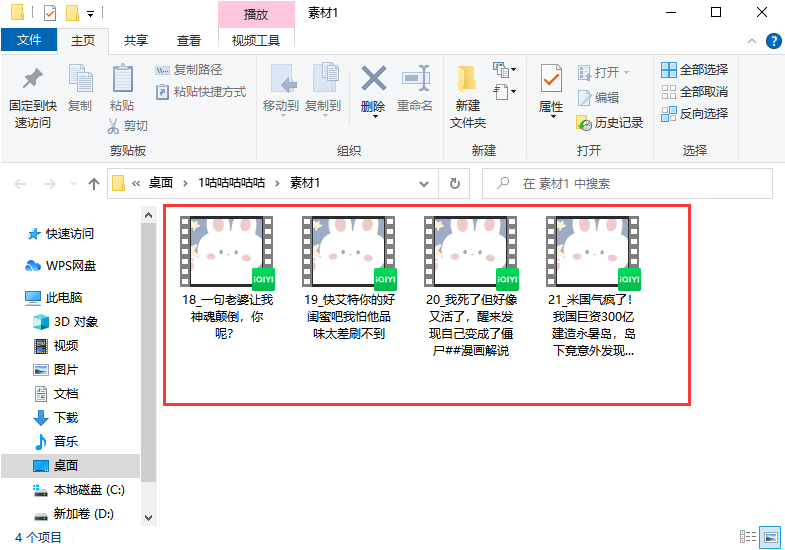The width and height of the screenshot is (785, 550).
Task: Switch to Details view layout
Action: tap(748, 537)
